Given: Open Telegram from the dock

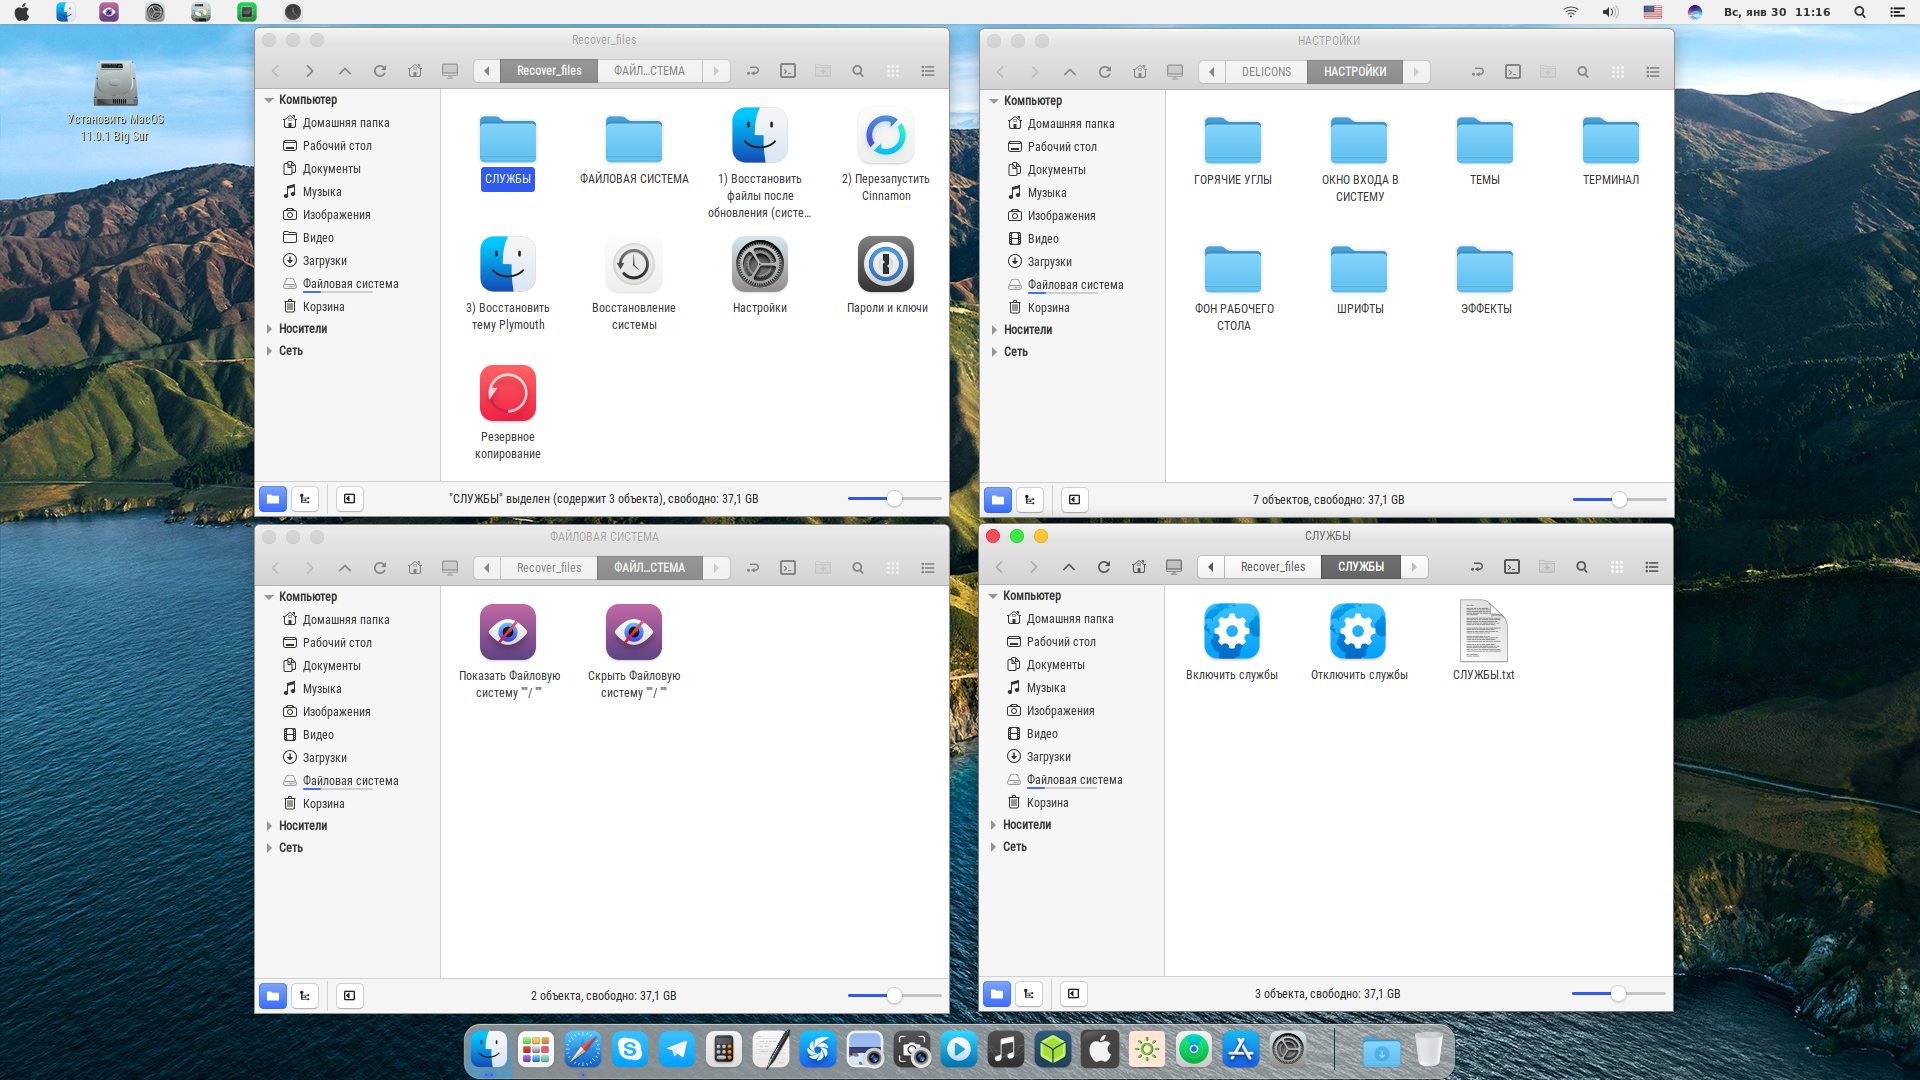Looking at the screenshot, I should (x=677, y=1049).
